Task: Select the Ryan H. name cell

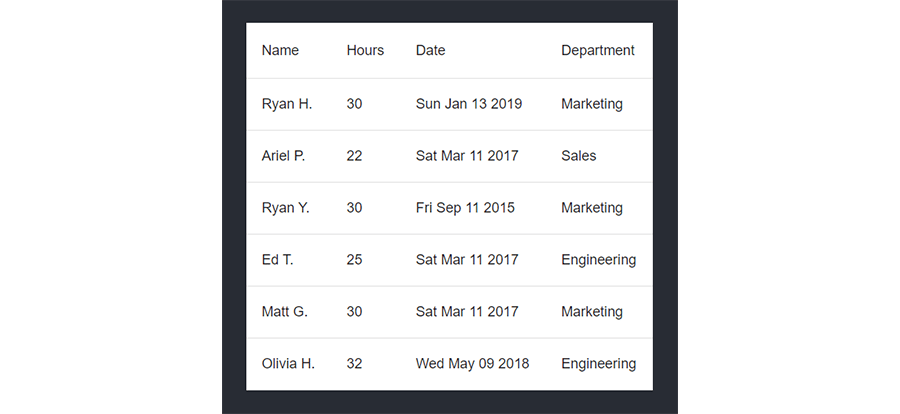Action: pyautogui.click(x=287, y=104)
